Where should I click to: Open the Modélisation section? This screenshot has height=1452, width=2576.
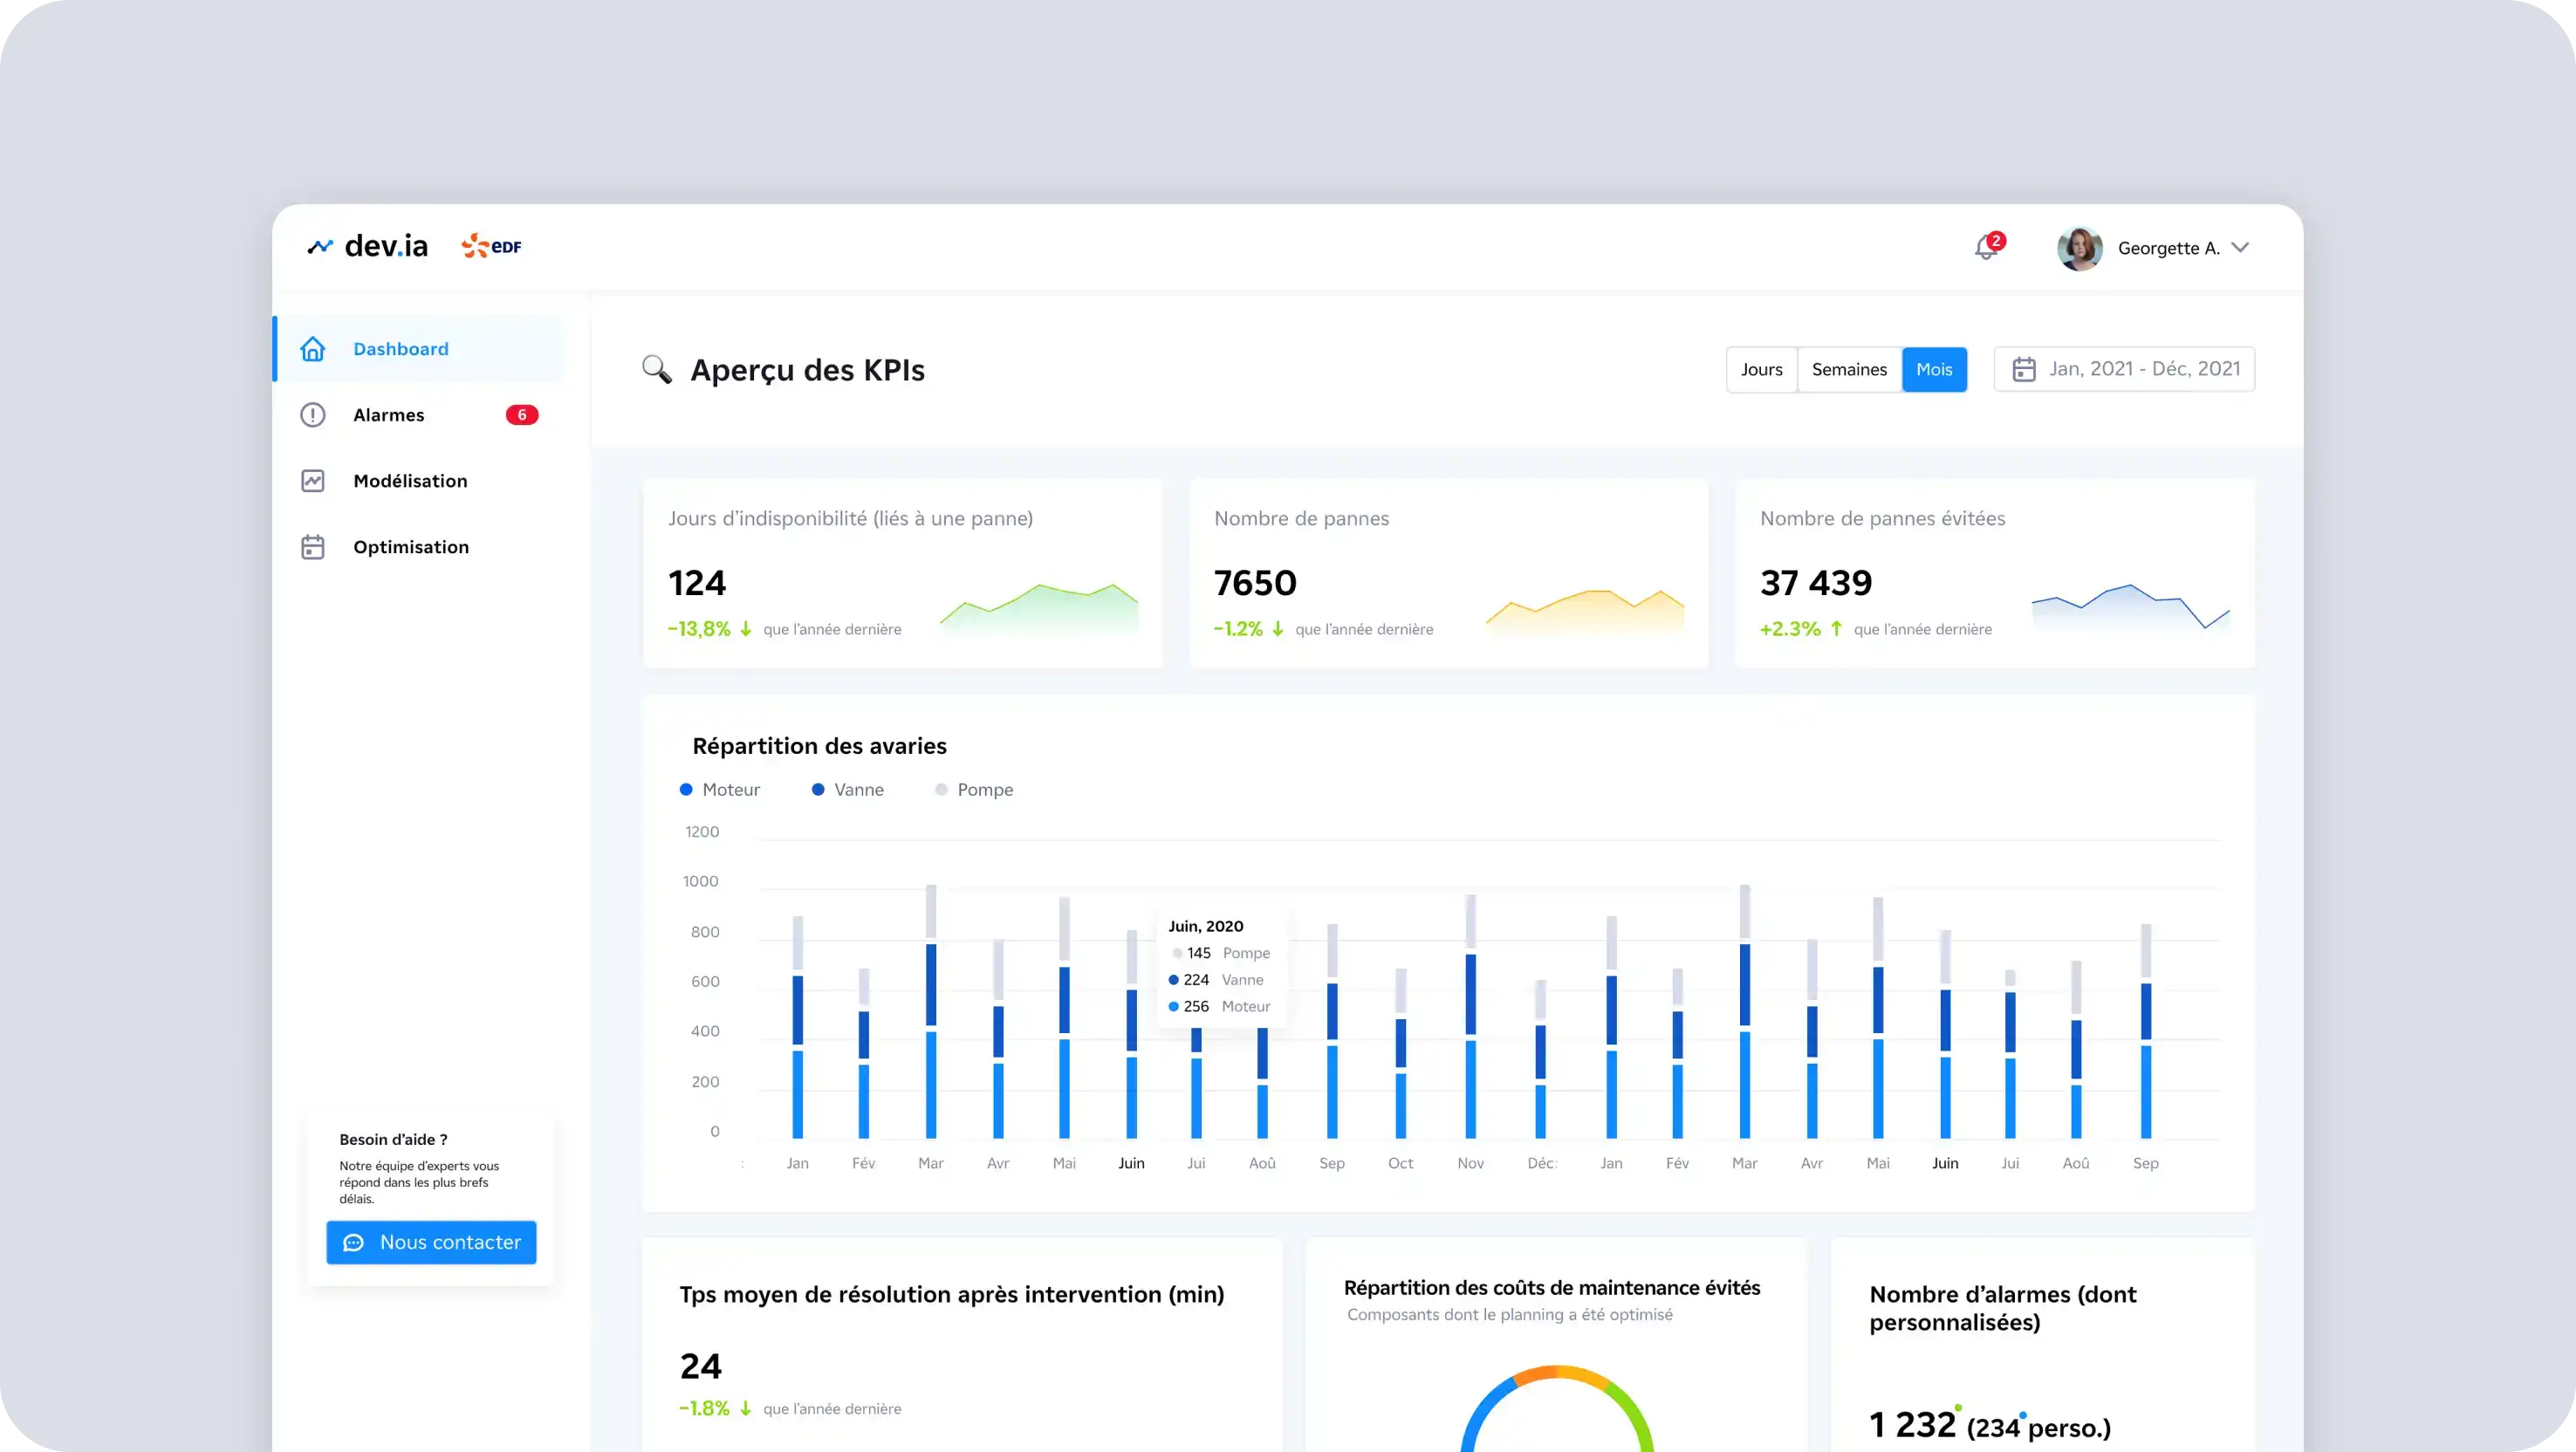410,480
